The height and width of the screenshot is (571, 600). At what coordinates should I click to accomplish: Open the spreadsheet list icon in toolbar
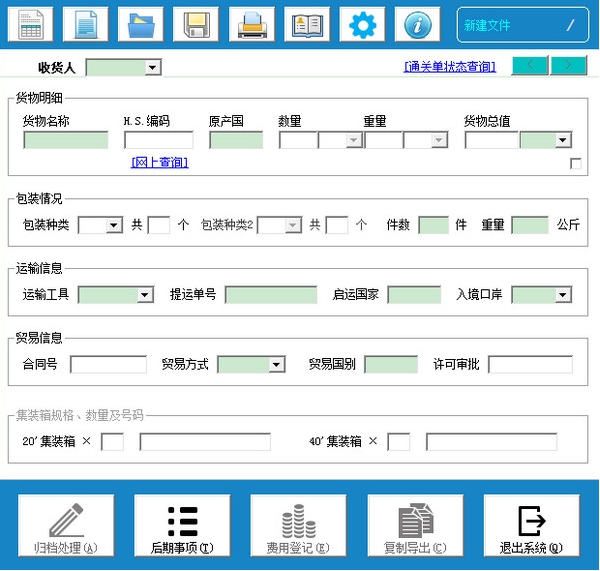(31, 24)
